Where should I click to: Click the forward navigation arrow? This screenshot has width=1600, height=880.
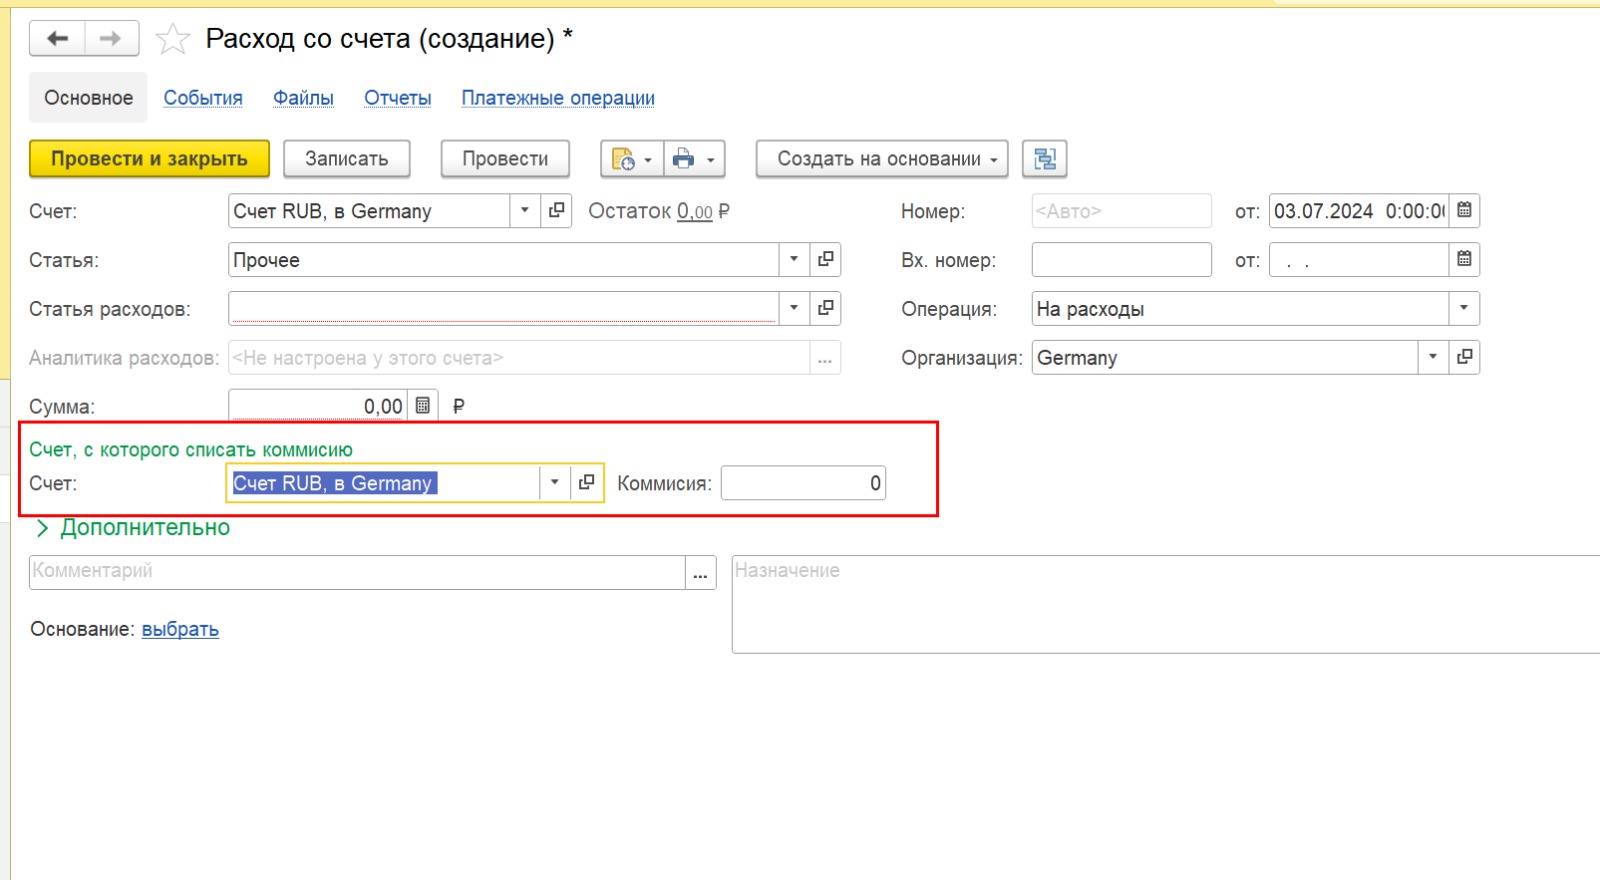point(111,39)
